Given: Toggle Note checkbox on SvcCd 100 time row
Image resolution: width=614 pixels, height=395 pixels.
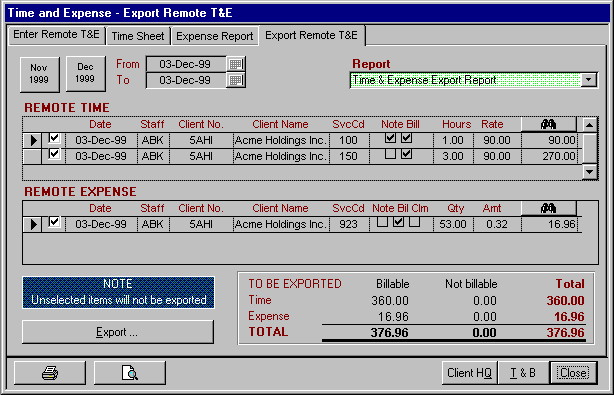Looking at the screenshot, I should click(x=390, y=138).
